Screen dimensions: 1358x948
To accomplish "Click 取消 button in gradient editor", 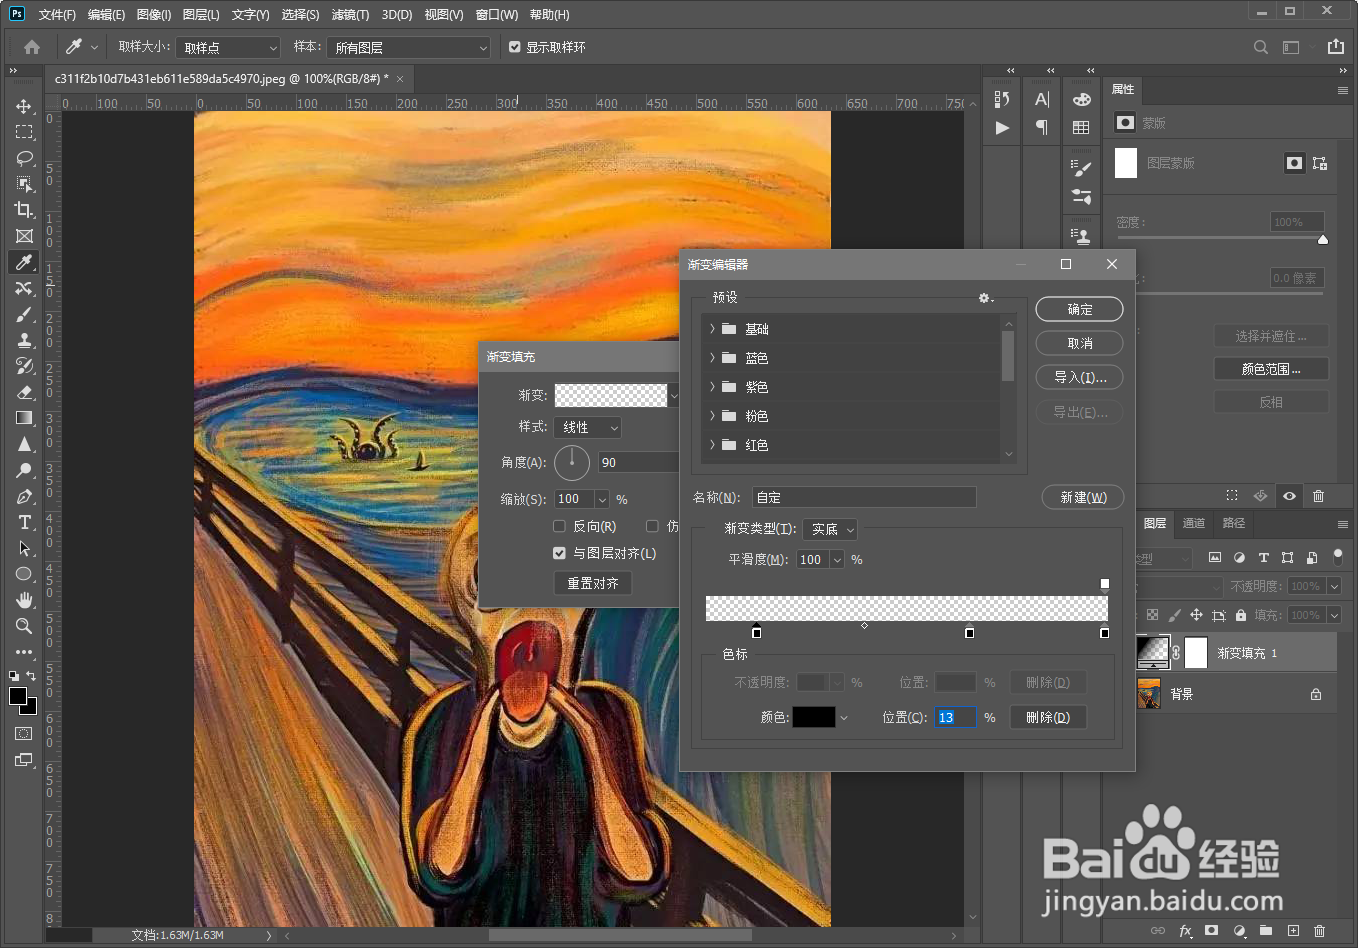I will point(1079,343).
